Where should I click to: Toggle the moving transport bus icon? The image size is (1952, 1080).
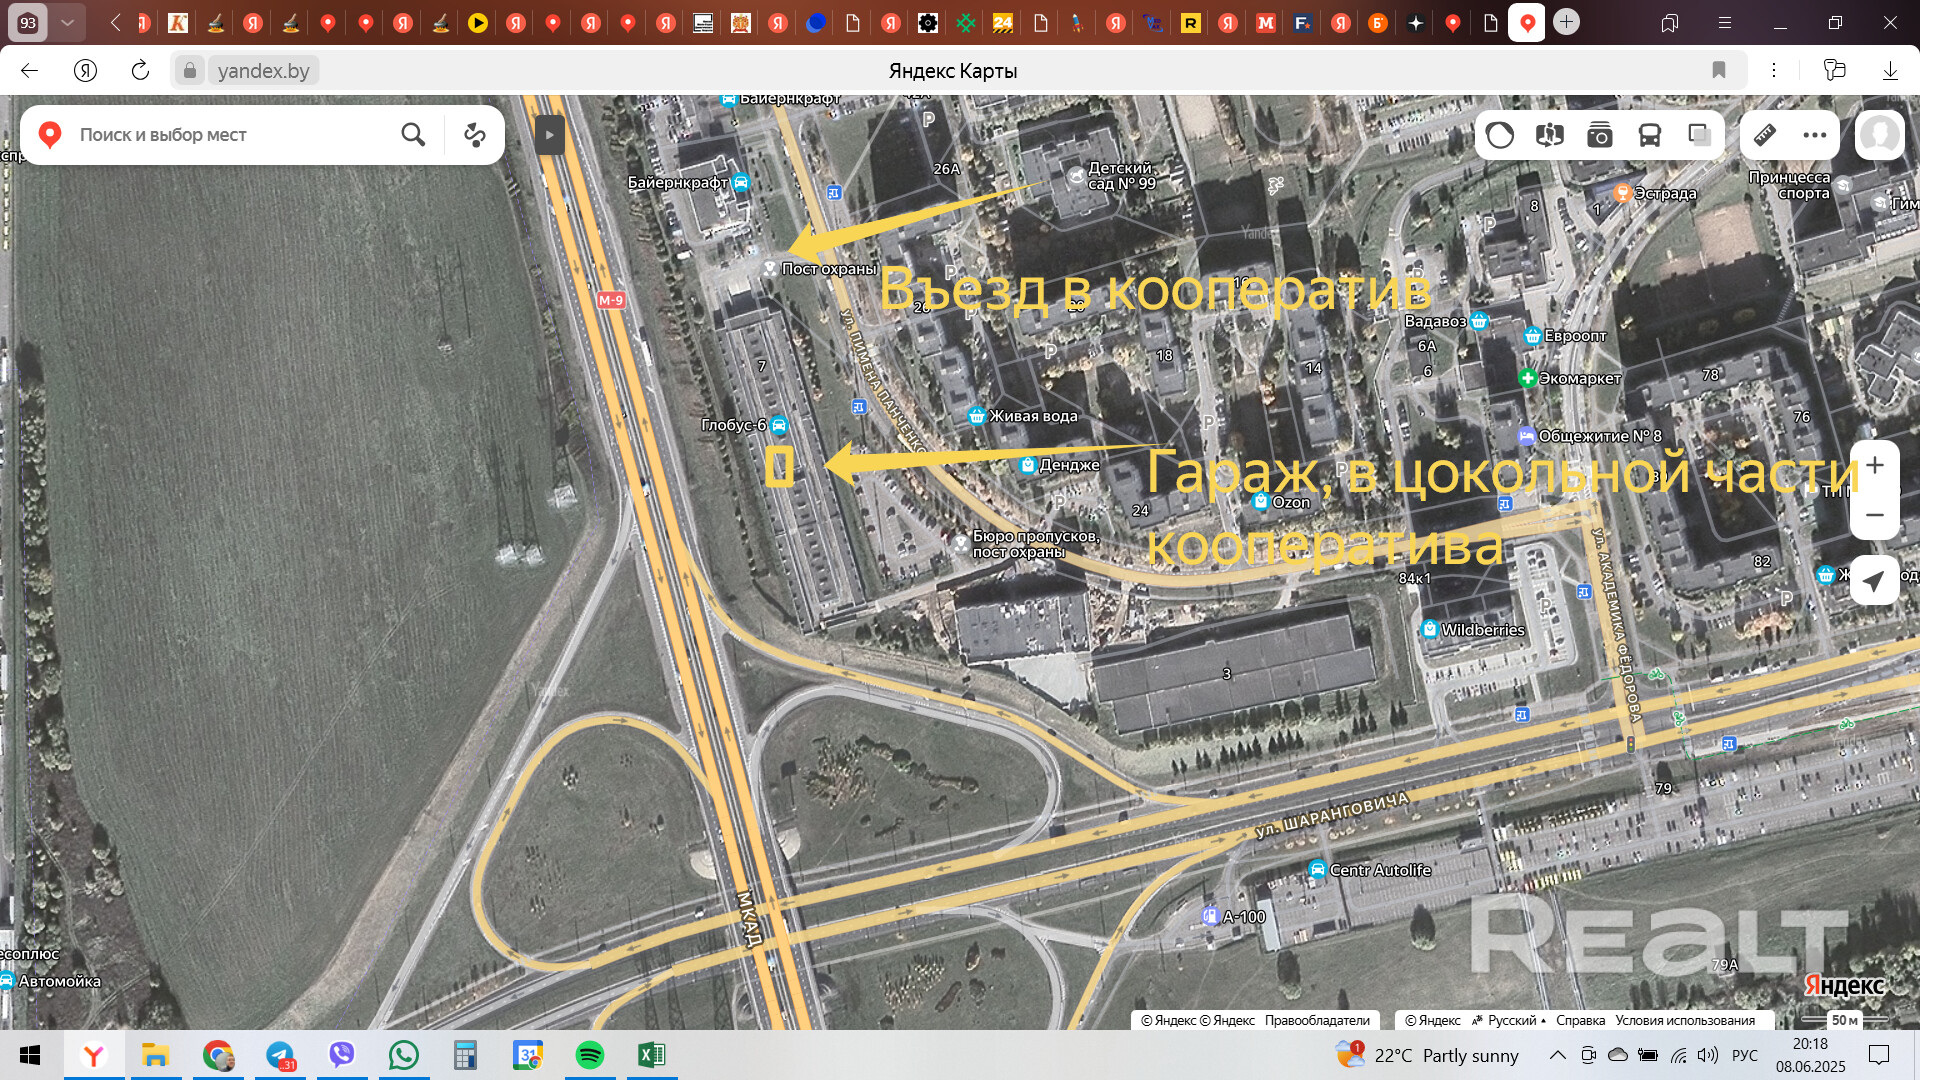click(1650, 135)
